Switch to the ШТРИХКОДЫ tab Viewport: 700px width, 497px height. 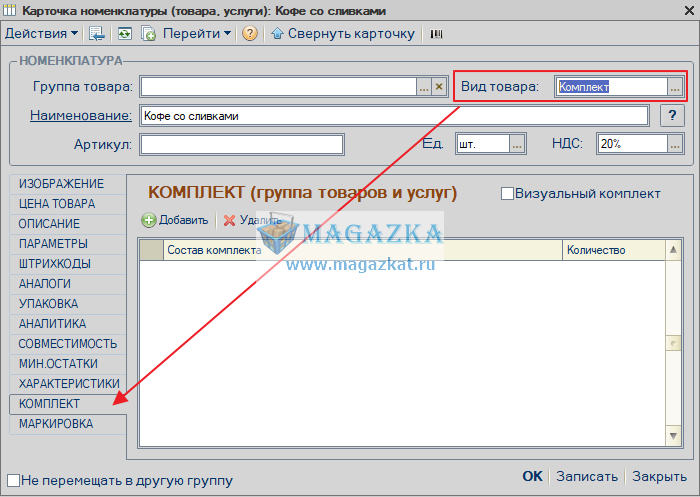pyautogui.click(x=68, y=264)
